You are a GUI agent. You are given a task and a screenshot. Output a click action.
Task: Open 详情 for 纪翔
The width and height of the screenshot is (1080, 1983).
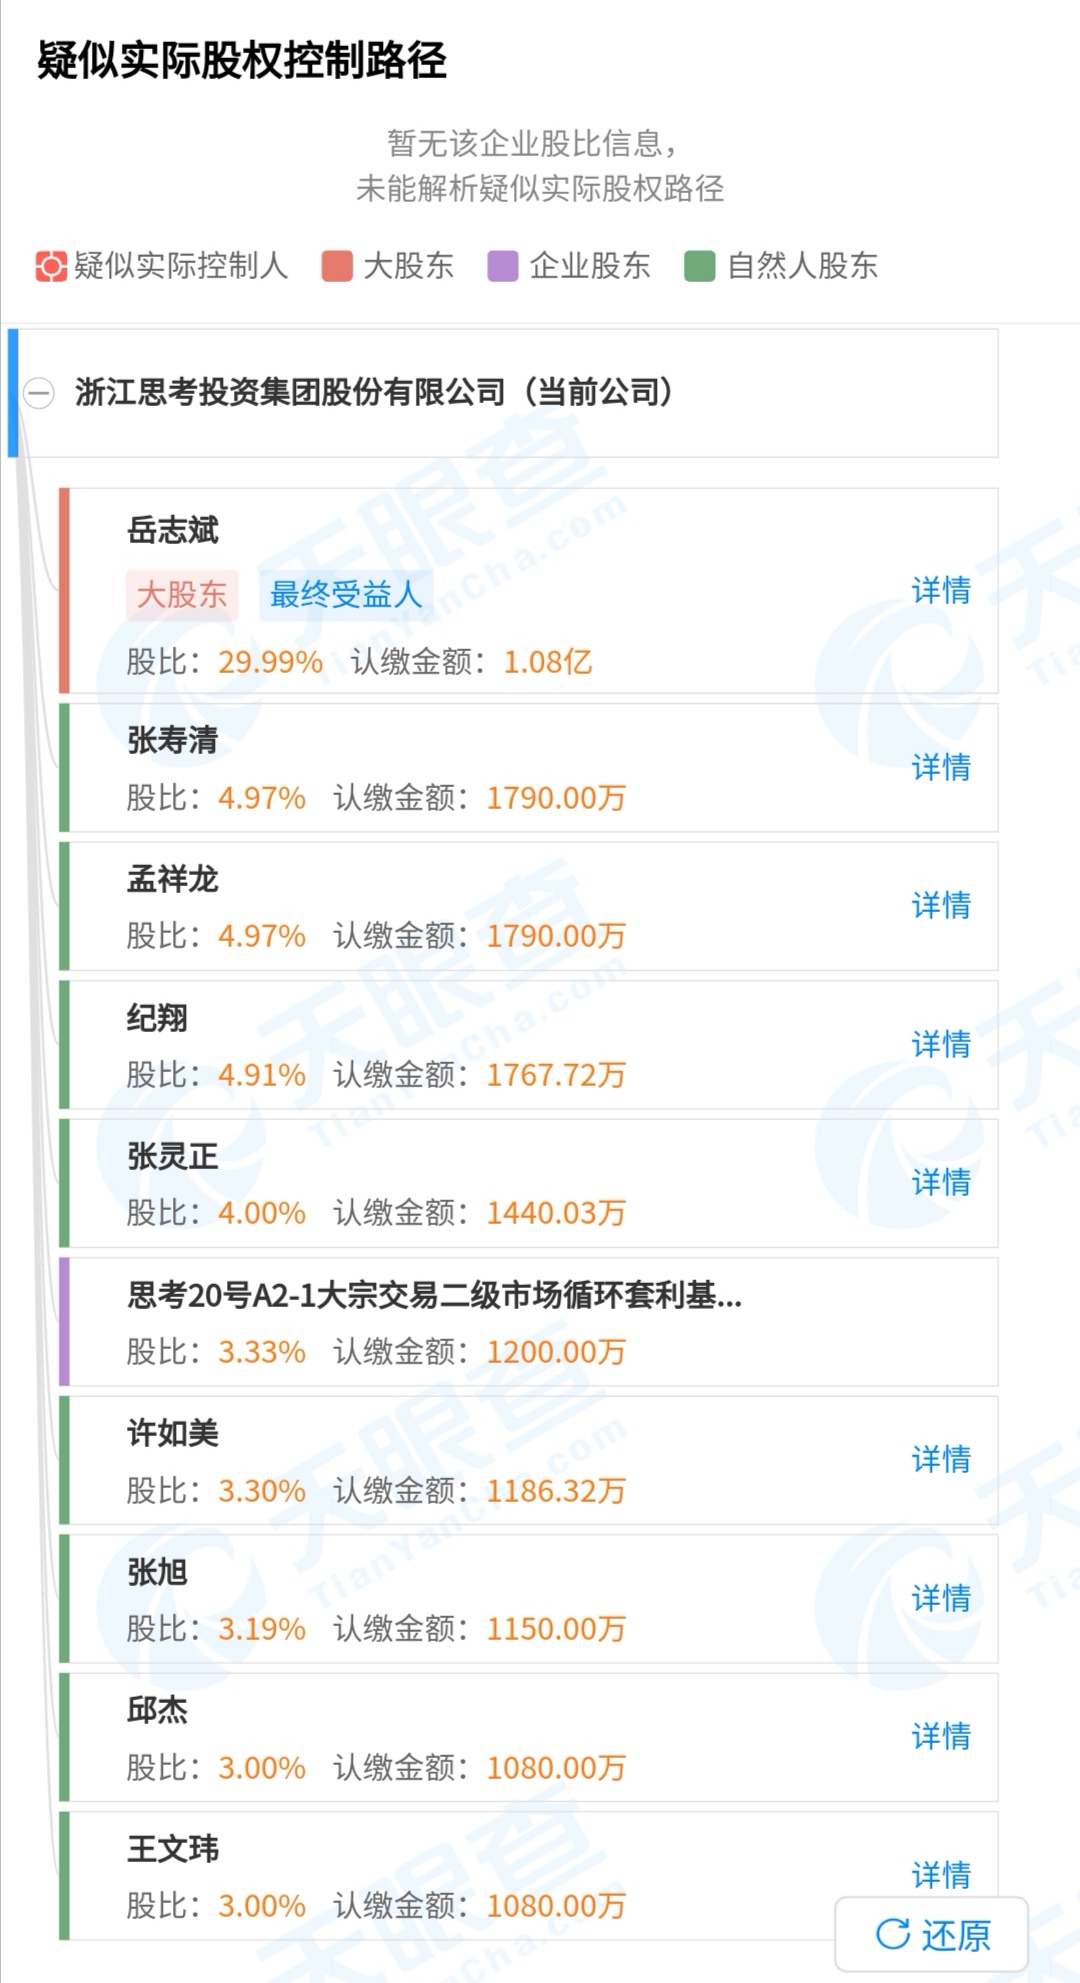[x=941, y=1044]
